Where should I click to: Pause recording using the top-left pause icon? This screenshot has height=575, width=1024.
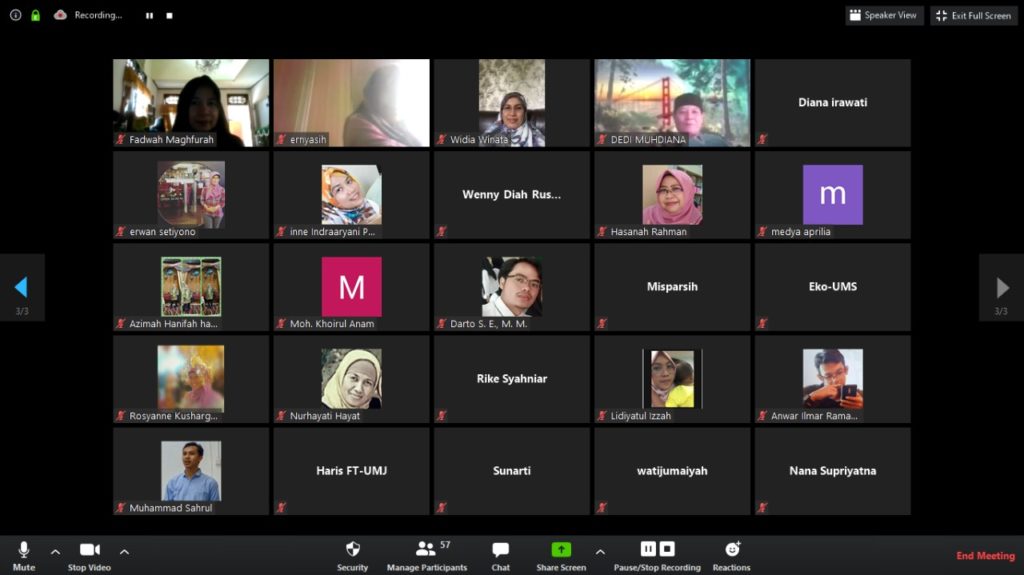[150, 16]
